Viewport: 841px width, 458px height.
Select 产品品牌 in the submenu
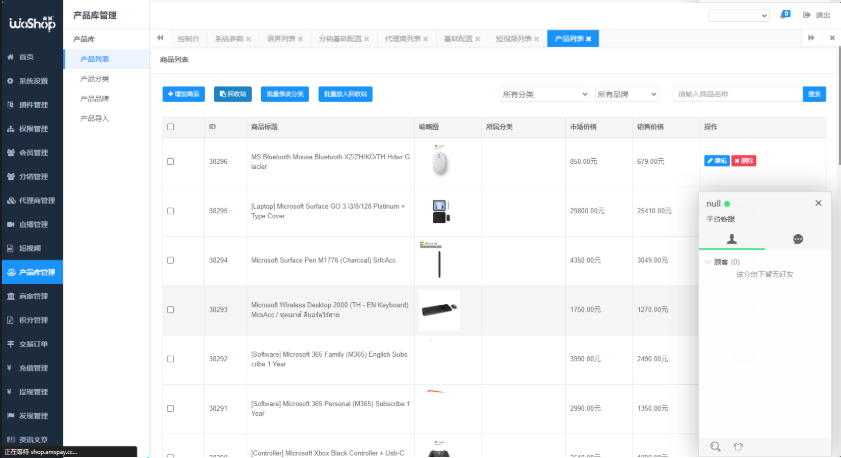(94, 99)
